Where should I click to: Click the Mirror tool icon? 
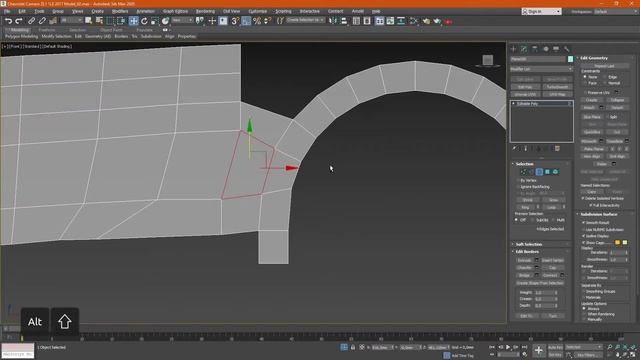click(333, 21)
